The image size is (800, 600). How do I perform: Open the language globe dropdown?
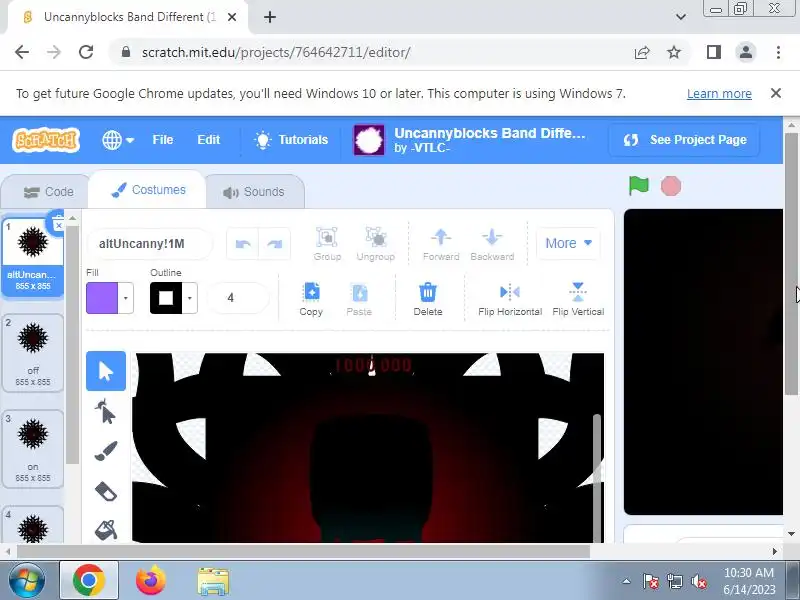coord(118,140)
